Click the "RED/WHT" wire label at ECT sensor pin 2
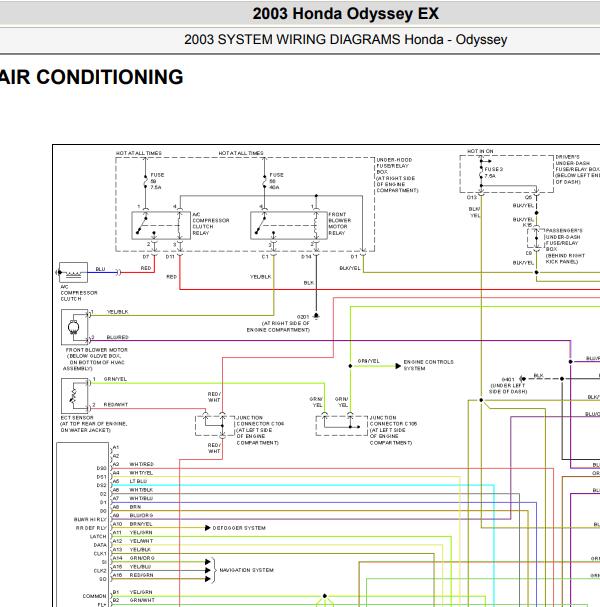This screenshot has width=600, height=607. (115, 405)
